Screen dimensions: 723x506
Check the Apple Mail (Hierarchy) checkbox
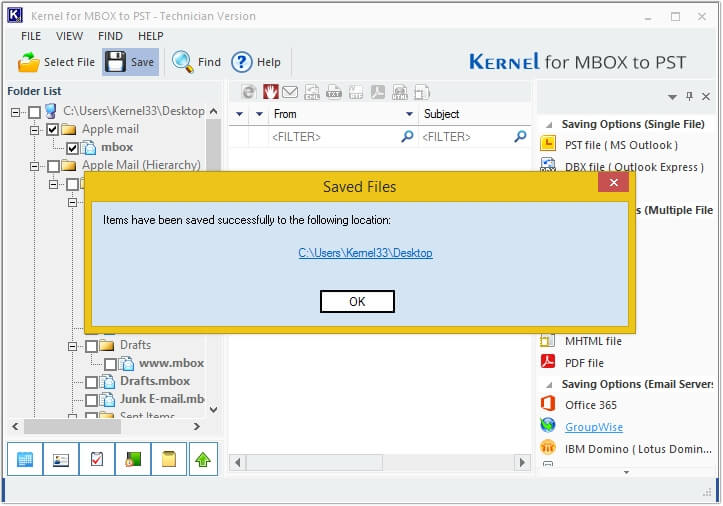(53, 166)
